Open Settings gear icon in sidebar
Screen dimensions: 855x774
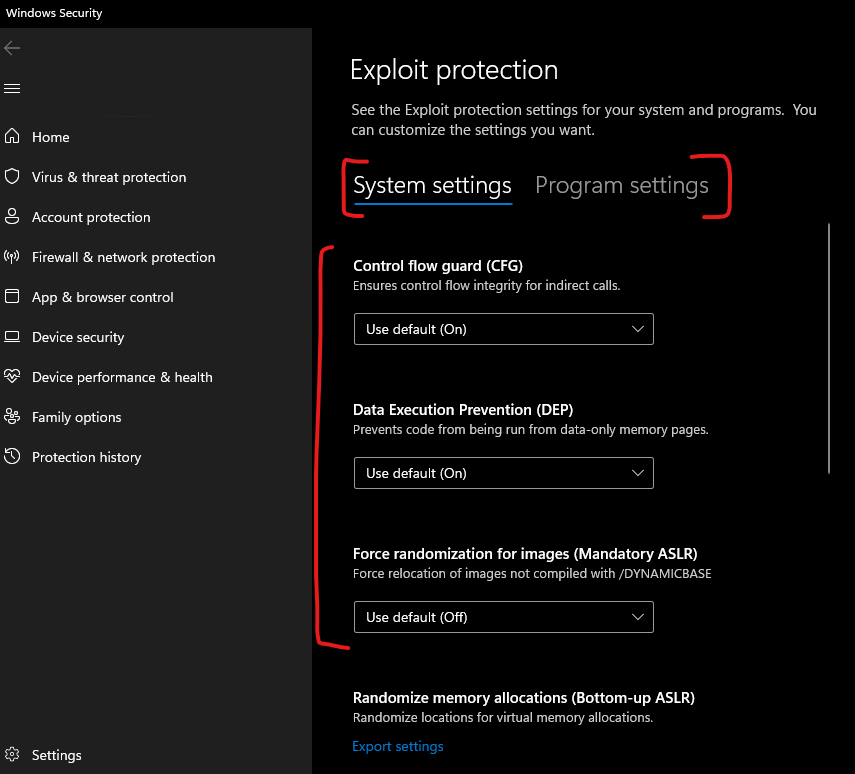pos(12,754)
